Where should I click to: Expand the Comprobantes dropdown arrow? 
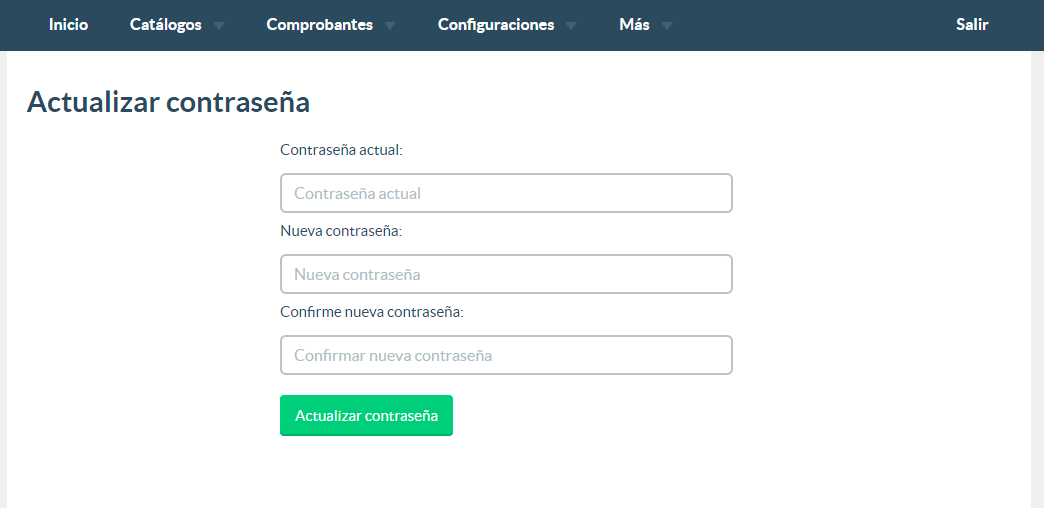pyautogui.click(x=390, y=26)
